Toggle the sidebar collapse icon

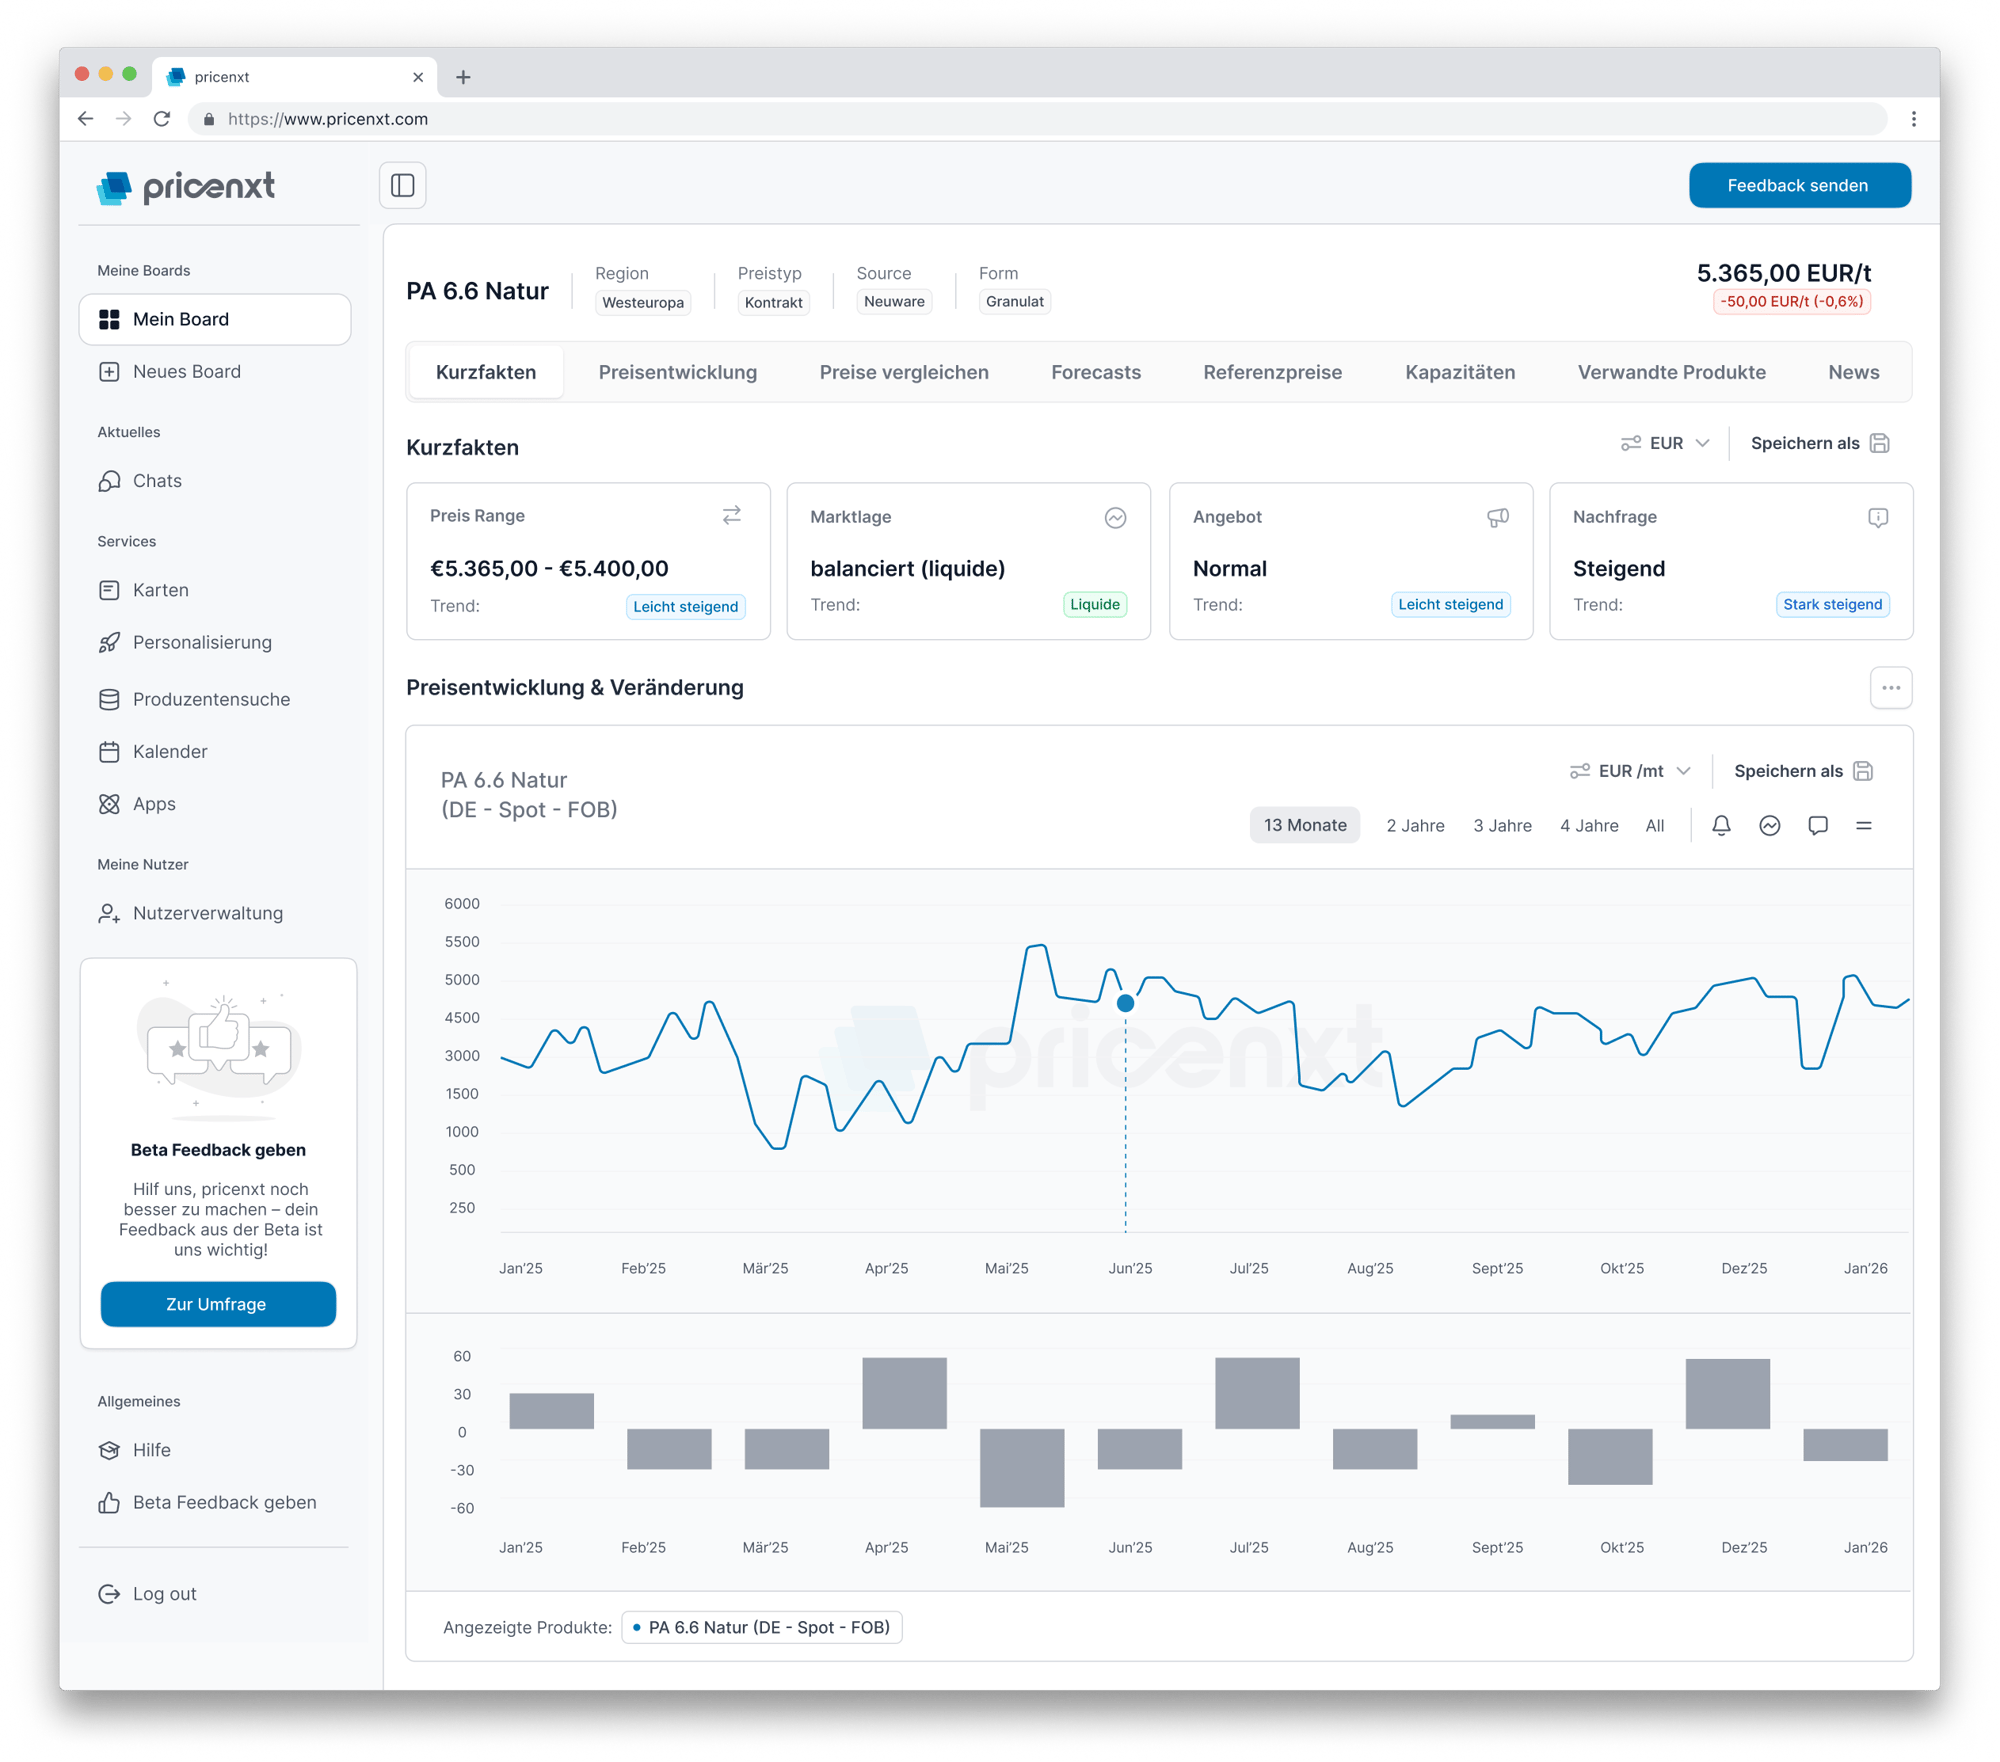click(402, 185)
